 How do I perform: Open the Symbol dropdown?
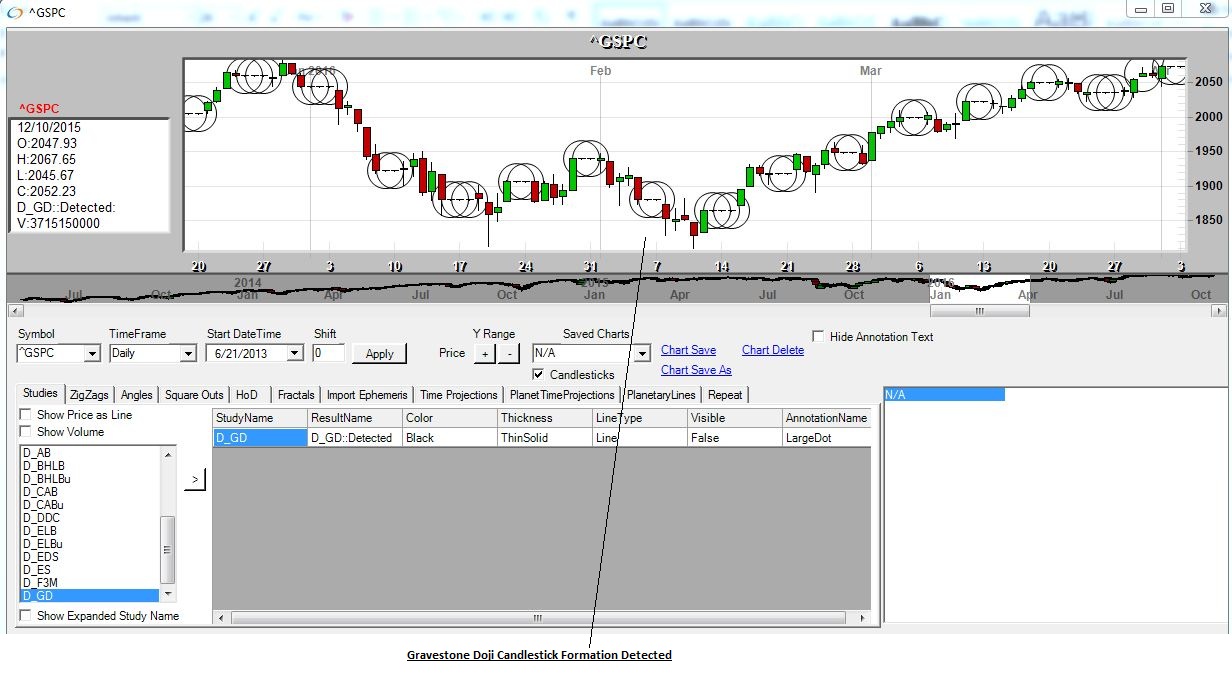[92, 354]
